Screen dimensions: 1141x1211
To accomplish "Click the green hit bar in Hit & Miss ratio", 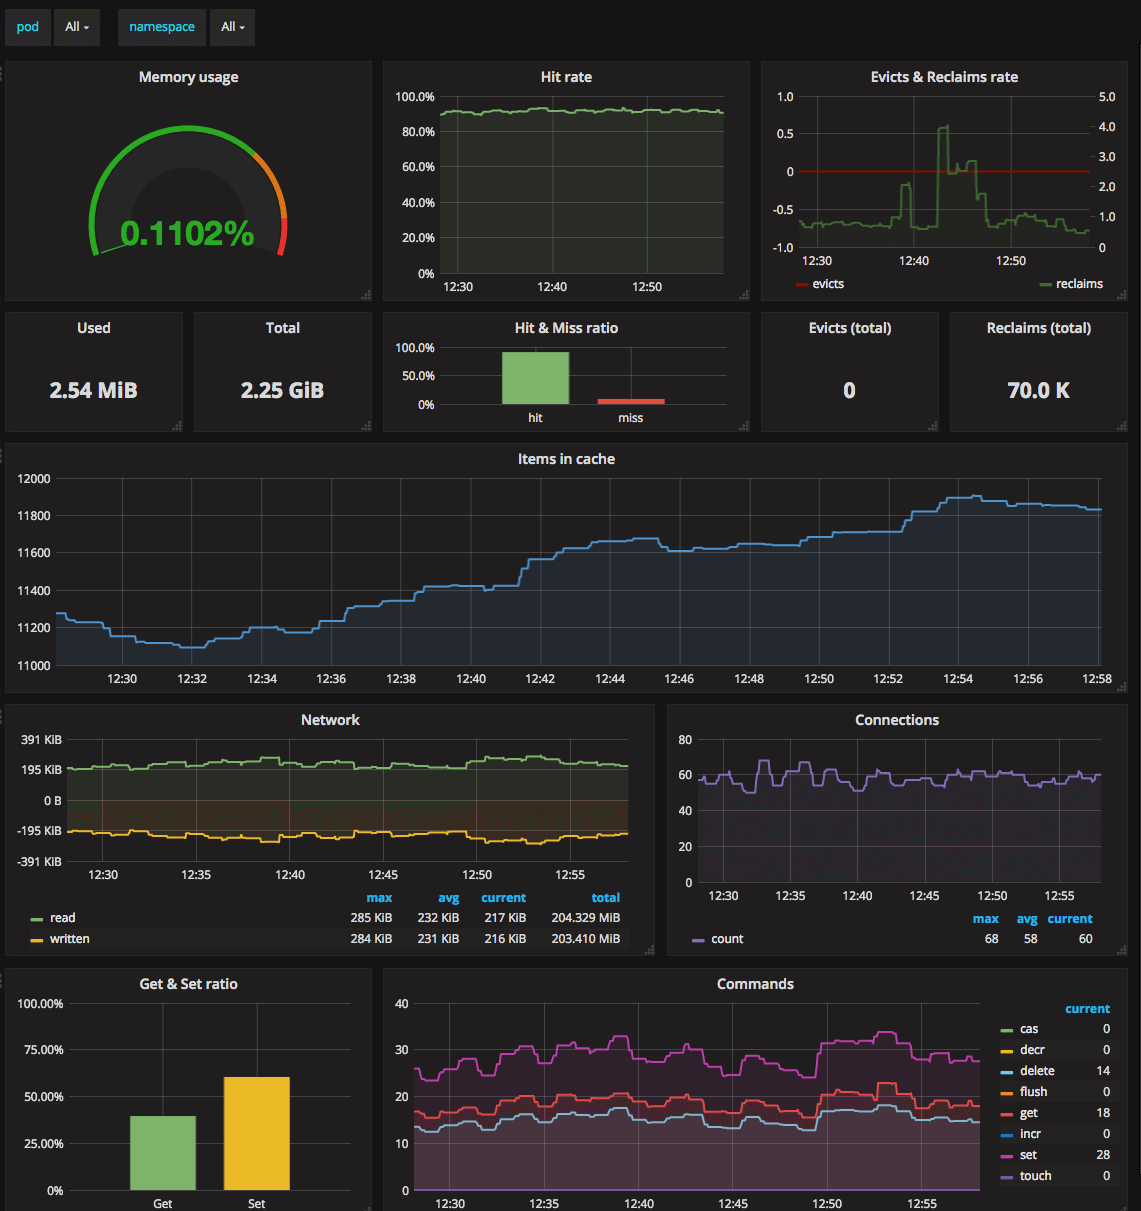I will click(x=535, y=378).
